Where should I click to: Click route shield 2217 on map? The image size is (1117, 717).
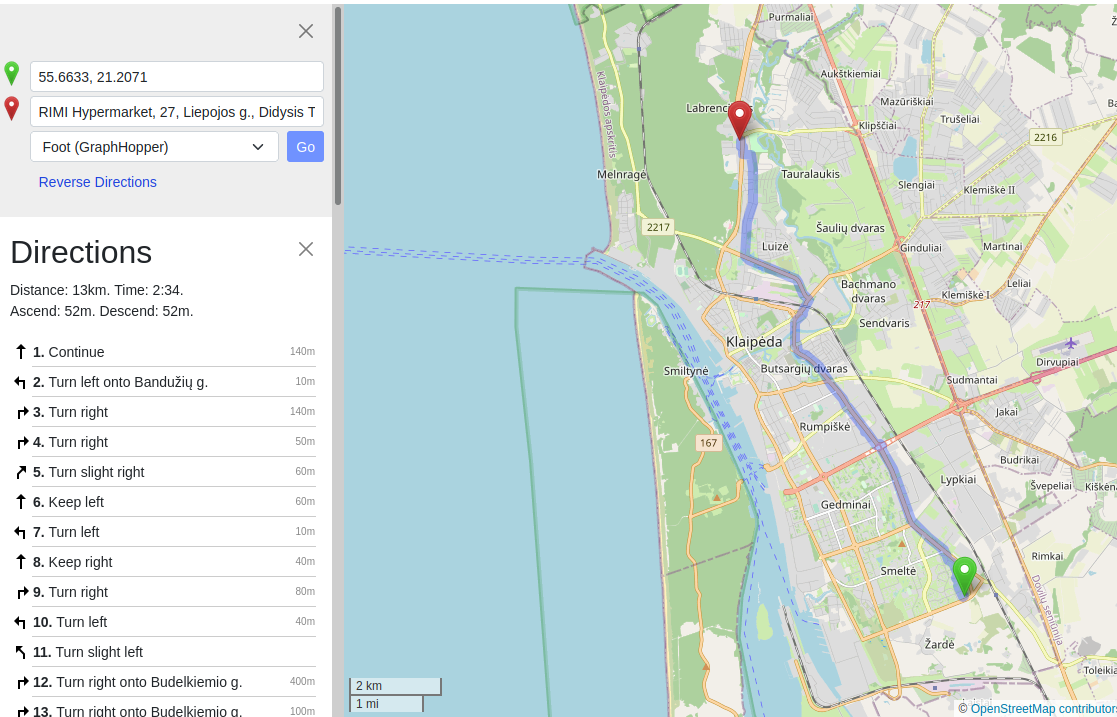[x=657, y=227]
